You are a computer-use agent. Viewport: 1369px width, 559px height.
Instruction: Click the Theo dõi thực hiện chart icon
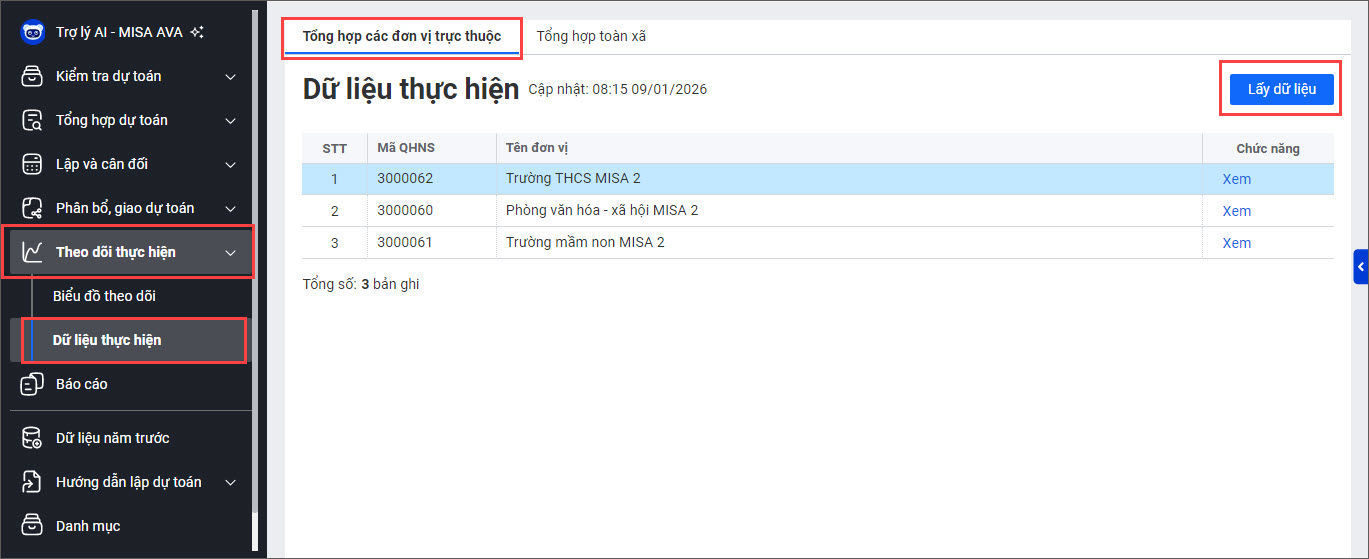[x=33, y=252]
